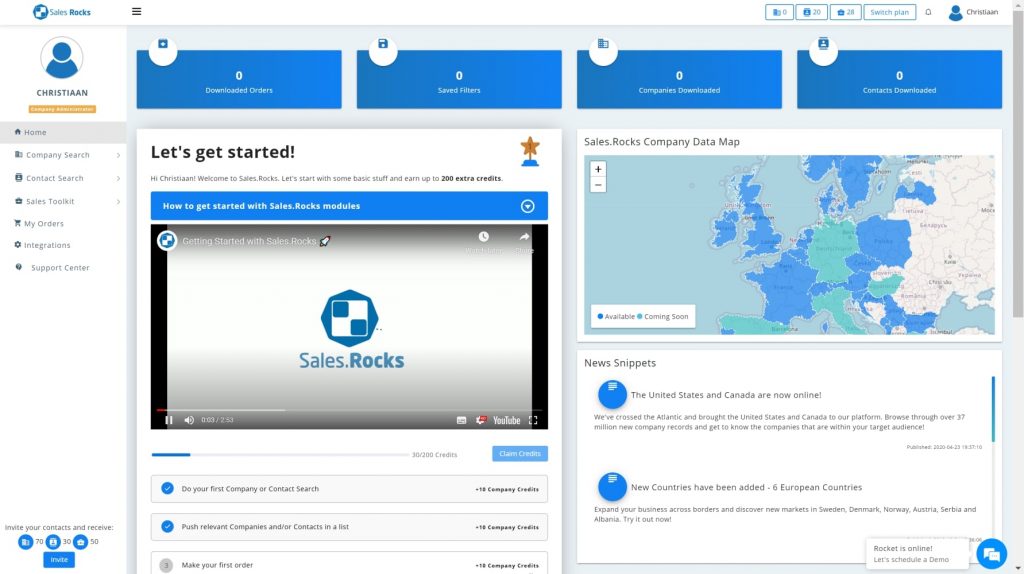The width and height of the screenshot is (1024, 574).
Task: Collapse the How to get started section
Action: click(528, 206)
